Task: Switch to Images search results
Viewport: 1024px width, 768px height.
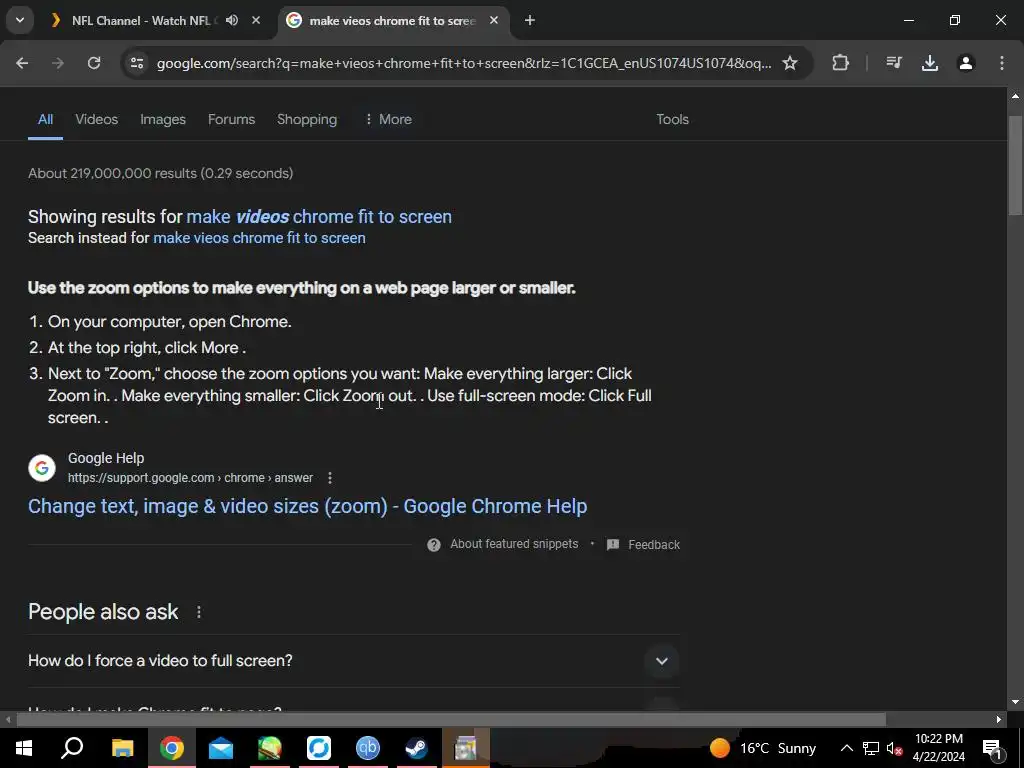Action: click(x=163, y=120)
